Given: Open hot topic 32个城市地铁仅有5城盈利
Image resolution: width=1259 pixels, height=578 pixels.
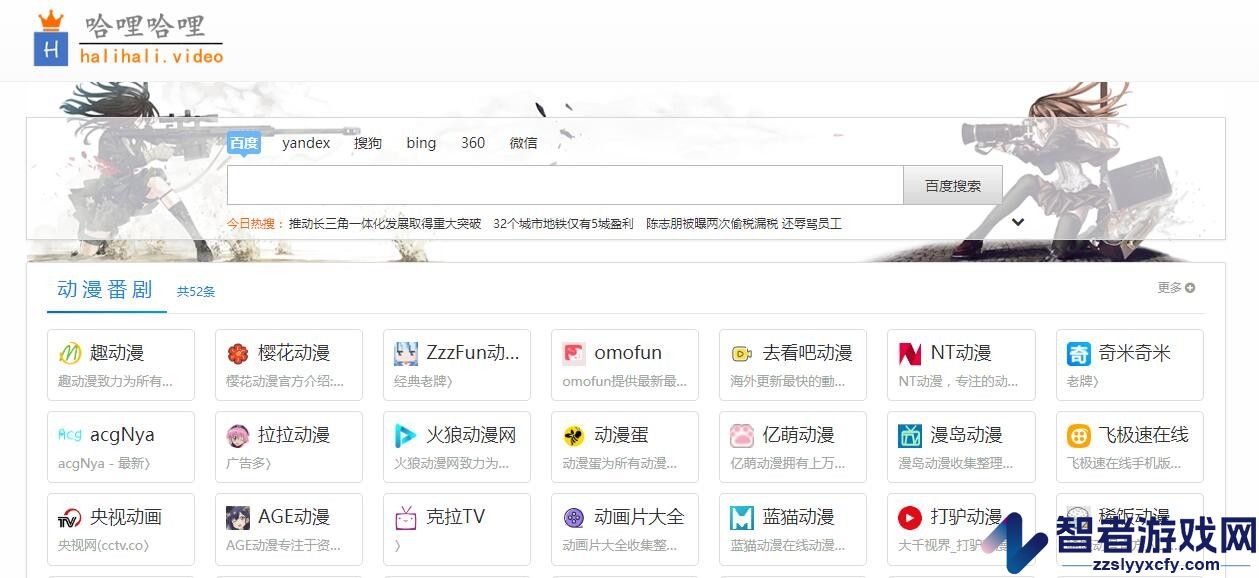Looking at the screenshot, I should click(x=563, y=224).
